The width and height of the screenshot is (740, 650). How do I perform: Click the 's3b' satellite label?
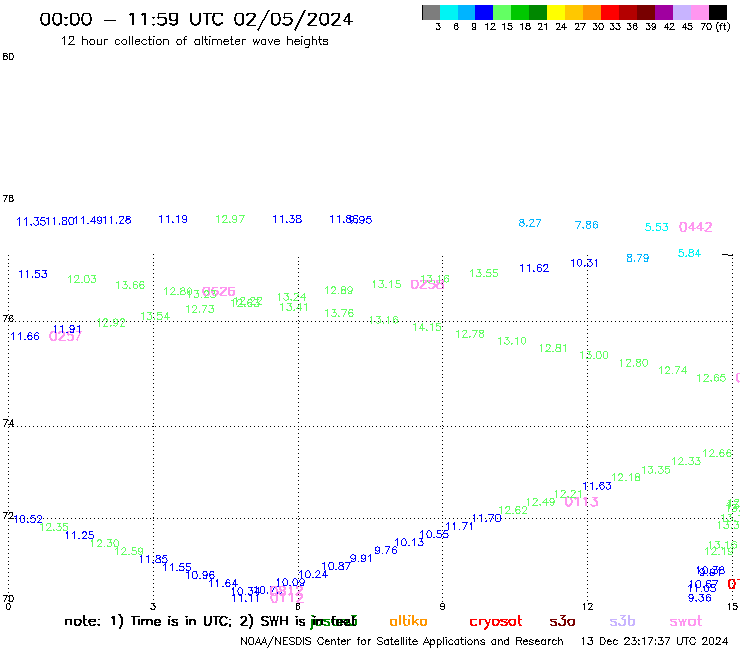point(622,621)
